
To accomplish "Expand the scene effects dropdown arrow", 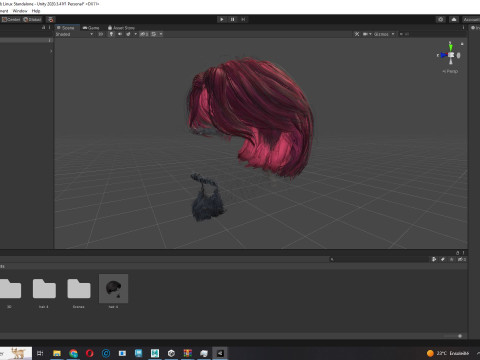I will (x=135, y=34).
